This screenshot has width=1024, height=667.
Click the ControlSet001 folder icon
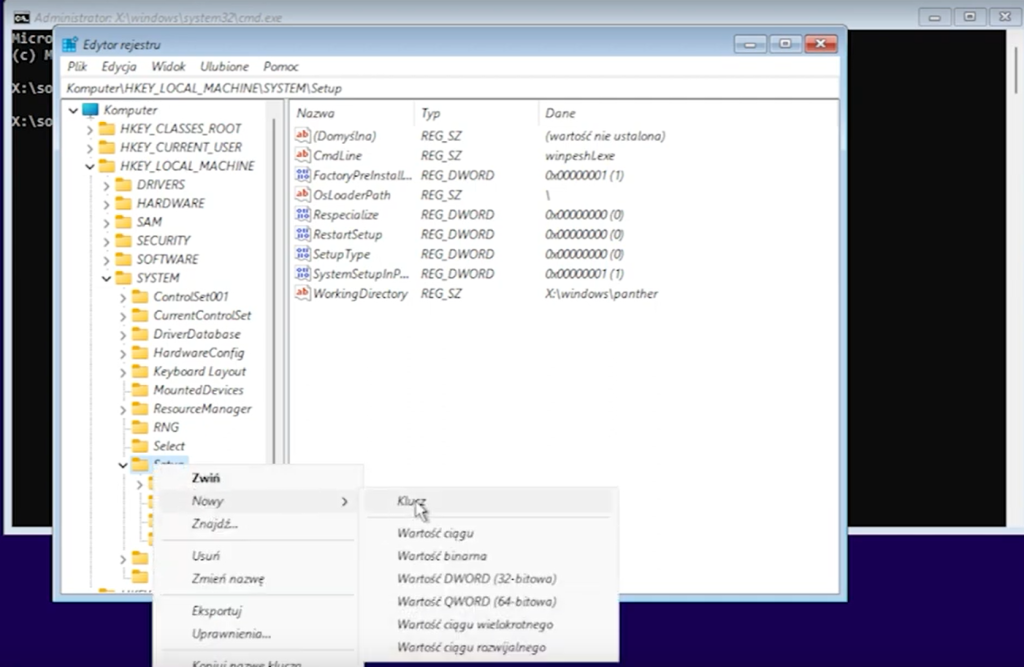[140, 297]
